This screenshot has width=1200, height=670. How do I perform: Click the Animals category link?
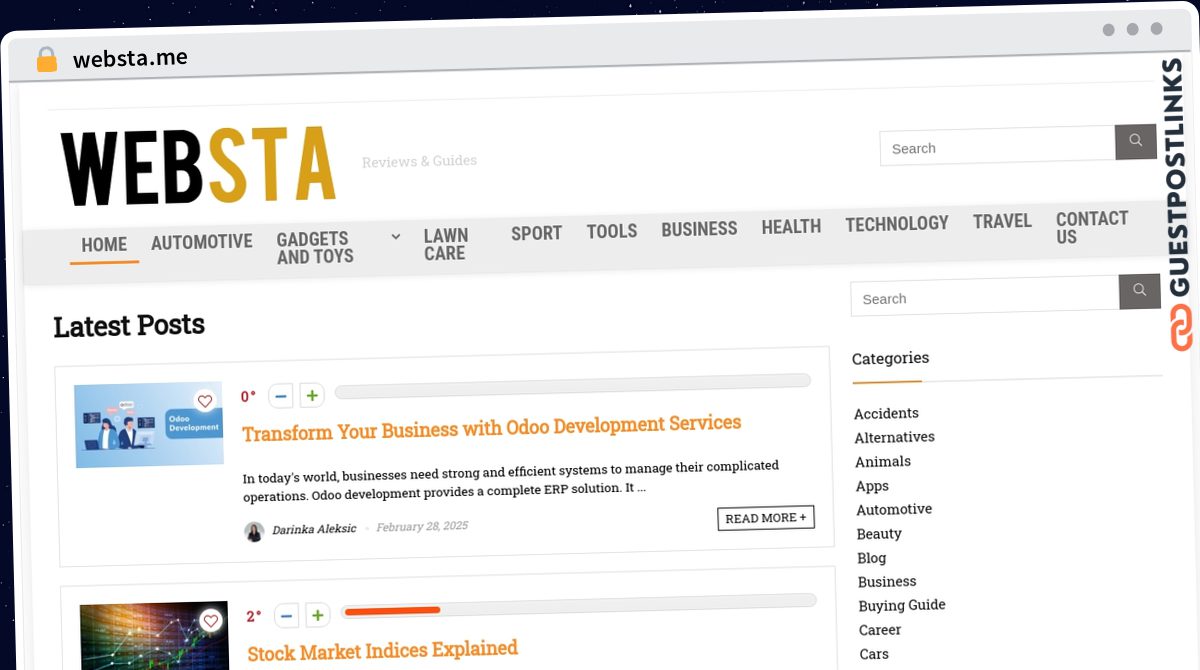click(x=883, y=461)
